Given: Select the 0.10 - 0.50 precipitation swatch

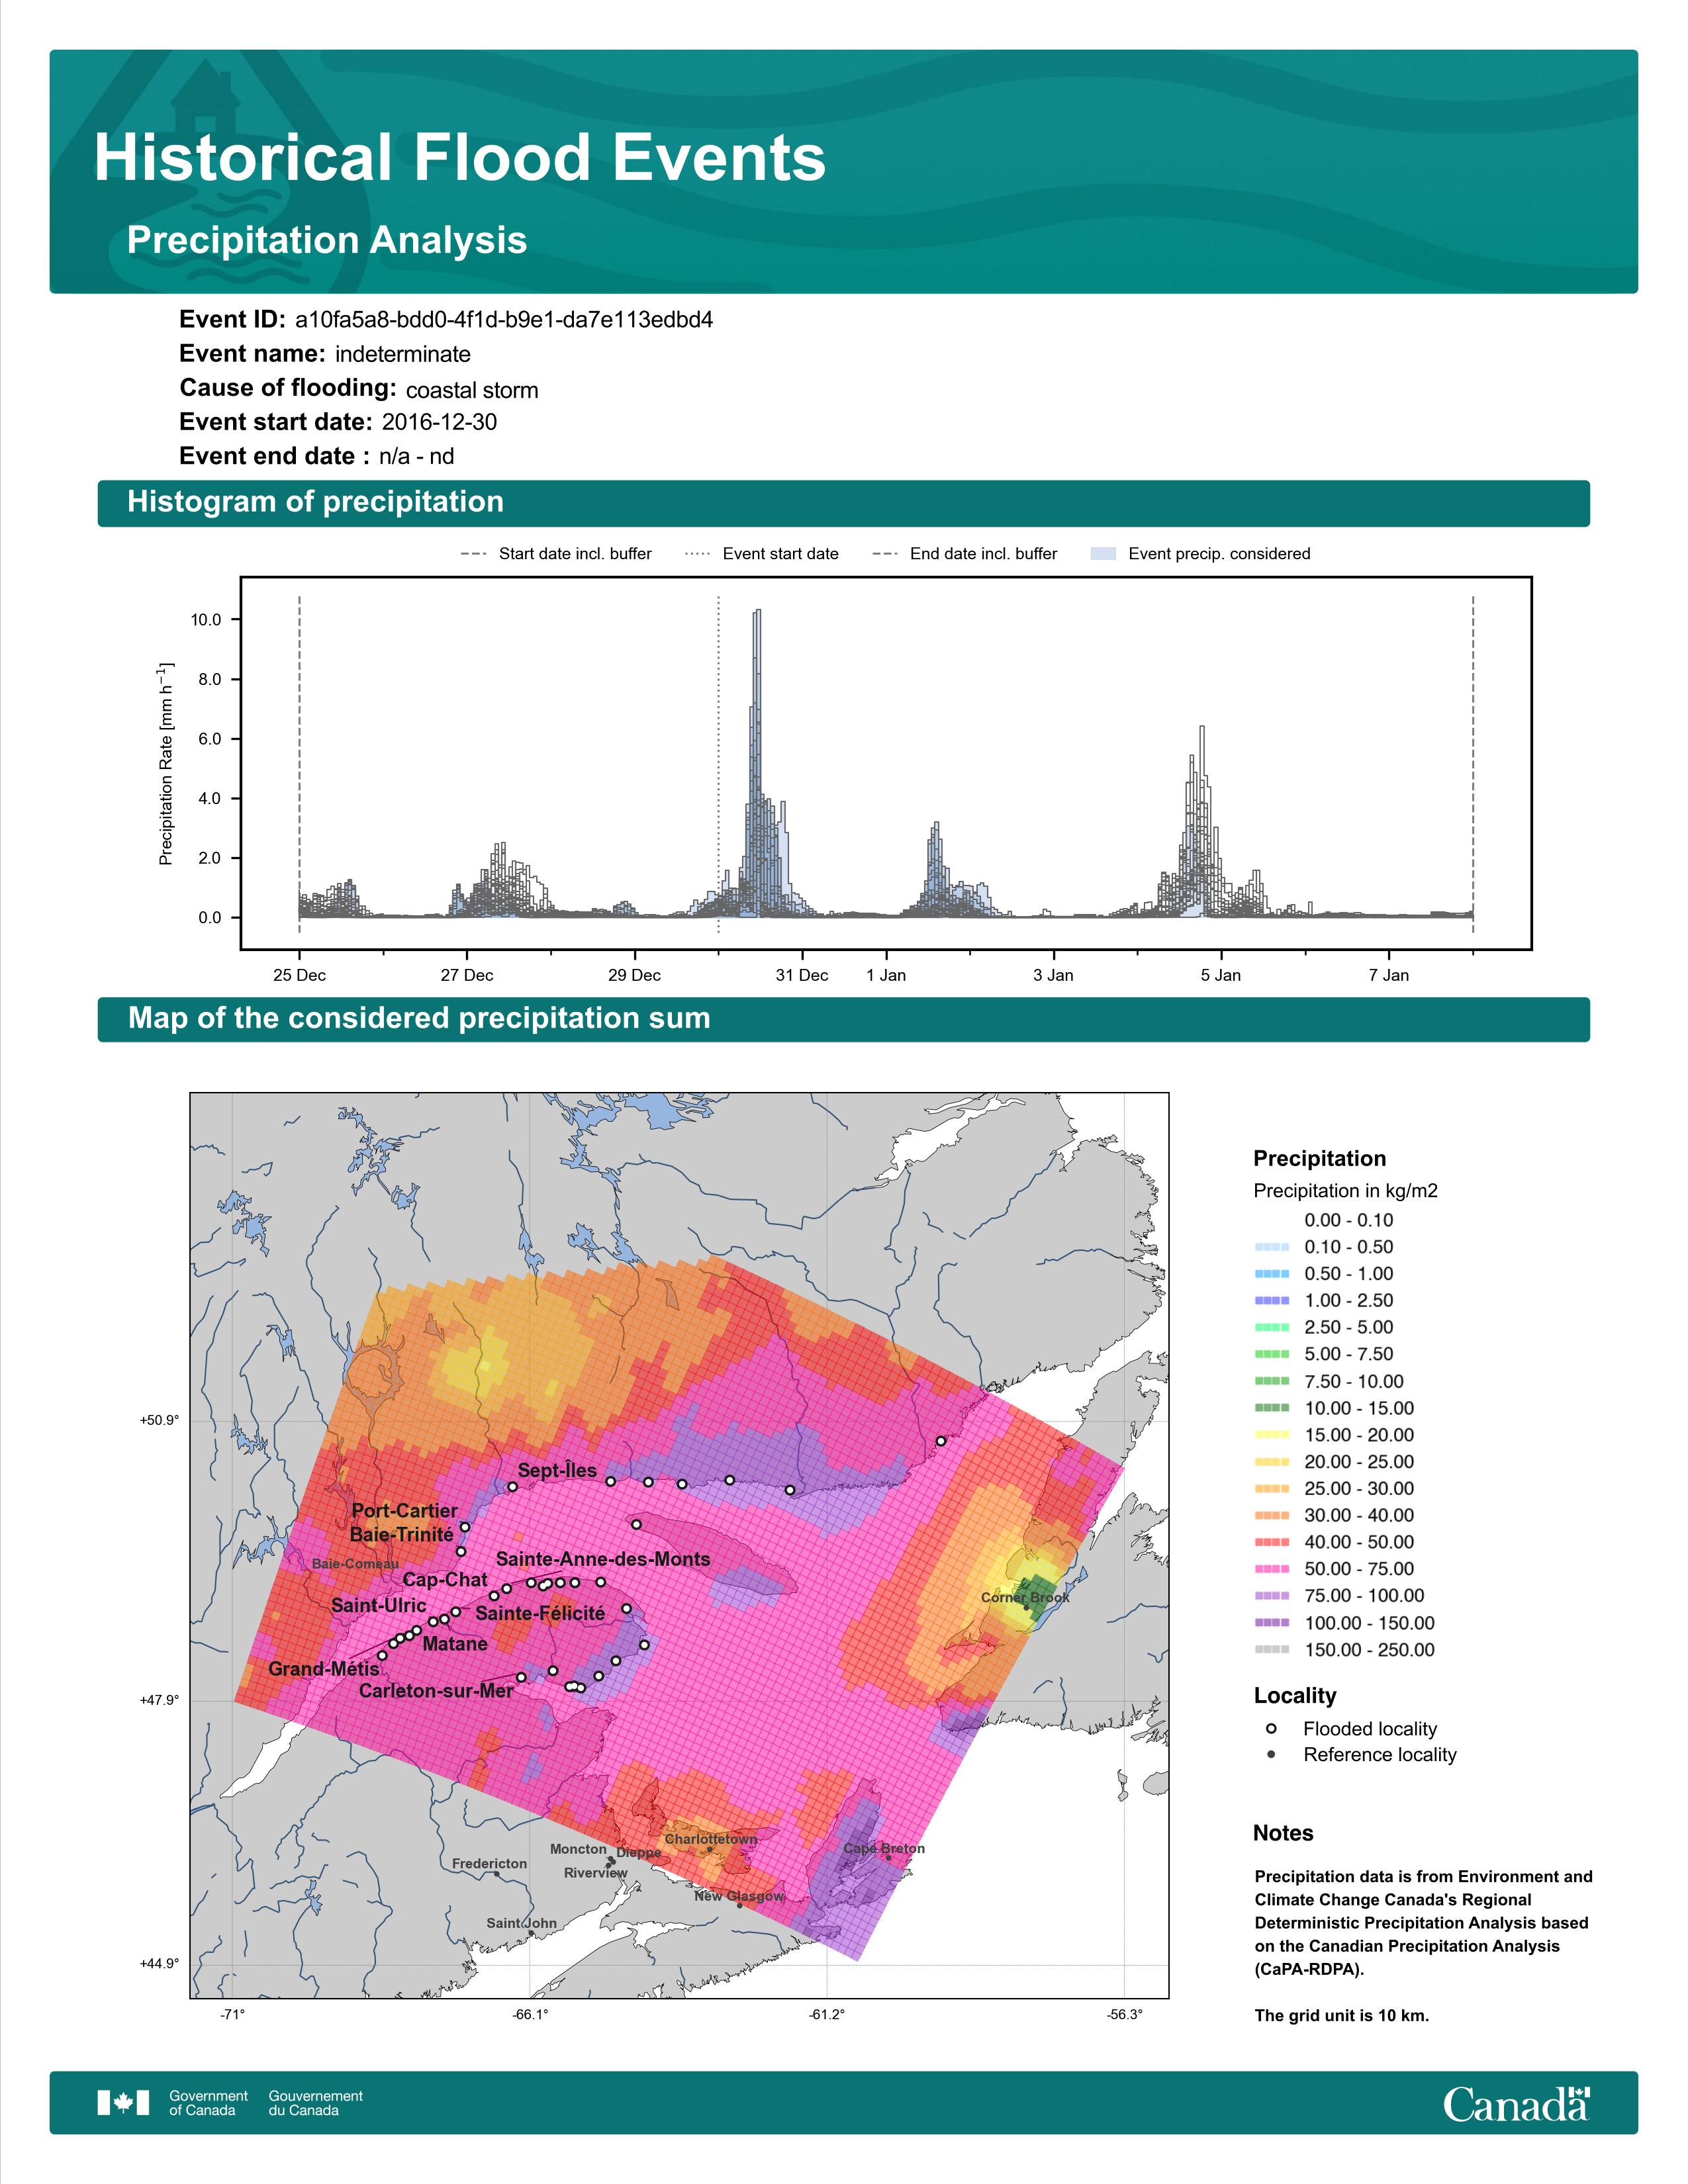Looking at the screenshot, I should pyautogui.click(x=1271, y=1247).
